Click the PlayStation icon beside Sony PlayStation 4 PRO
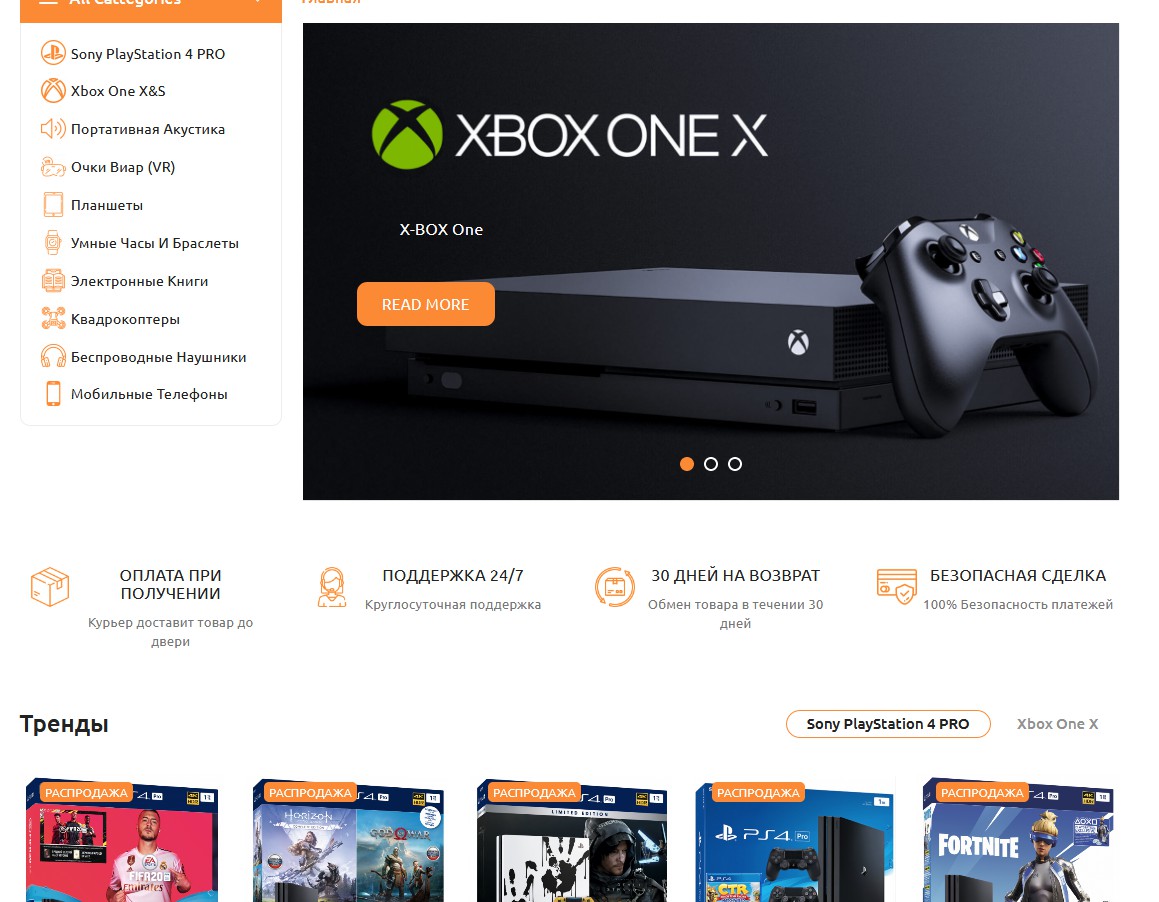The height and width of the screenshot is (902, 1159). pos(53,53)
